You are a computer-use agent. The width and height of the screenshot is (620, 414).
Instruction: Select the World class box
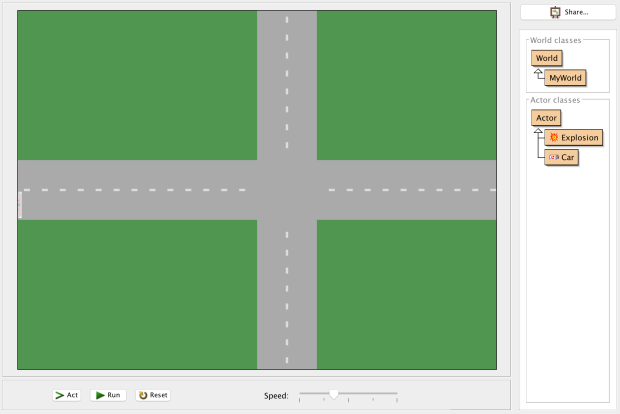click(547, 58)
